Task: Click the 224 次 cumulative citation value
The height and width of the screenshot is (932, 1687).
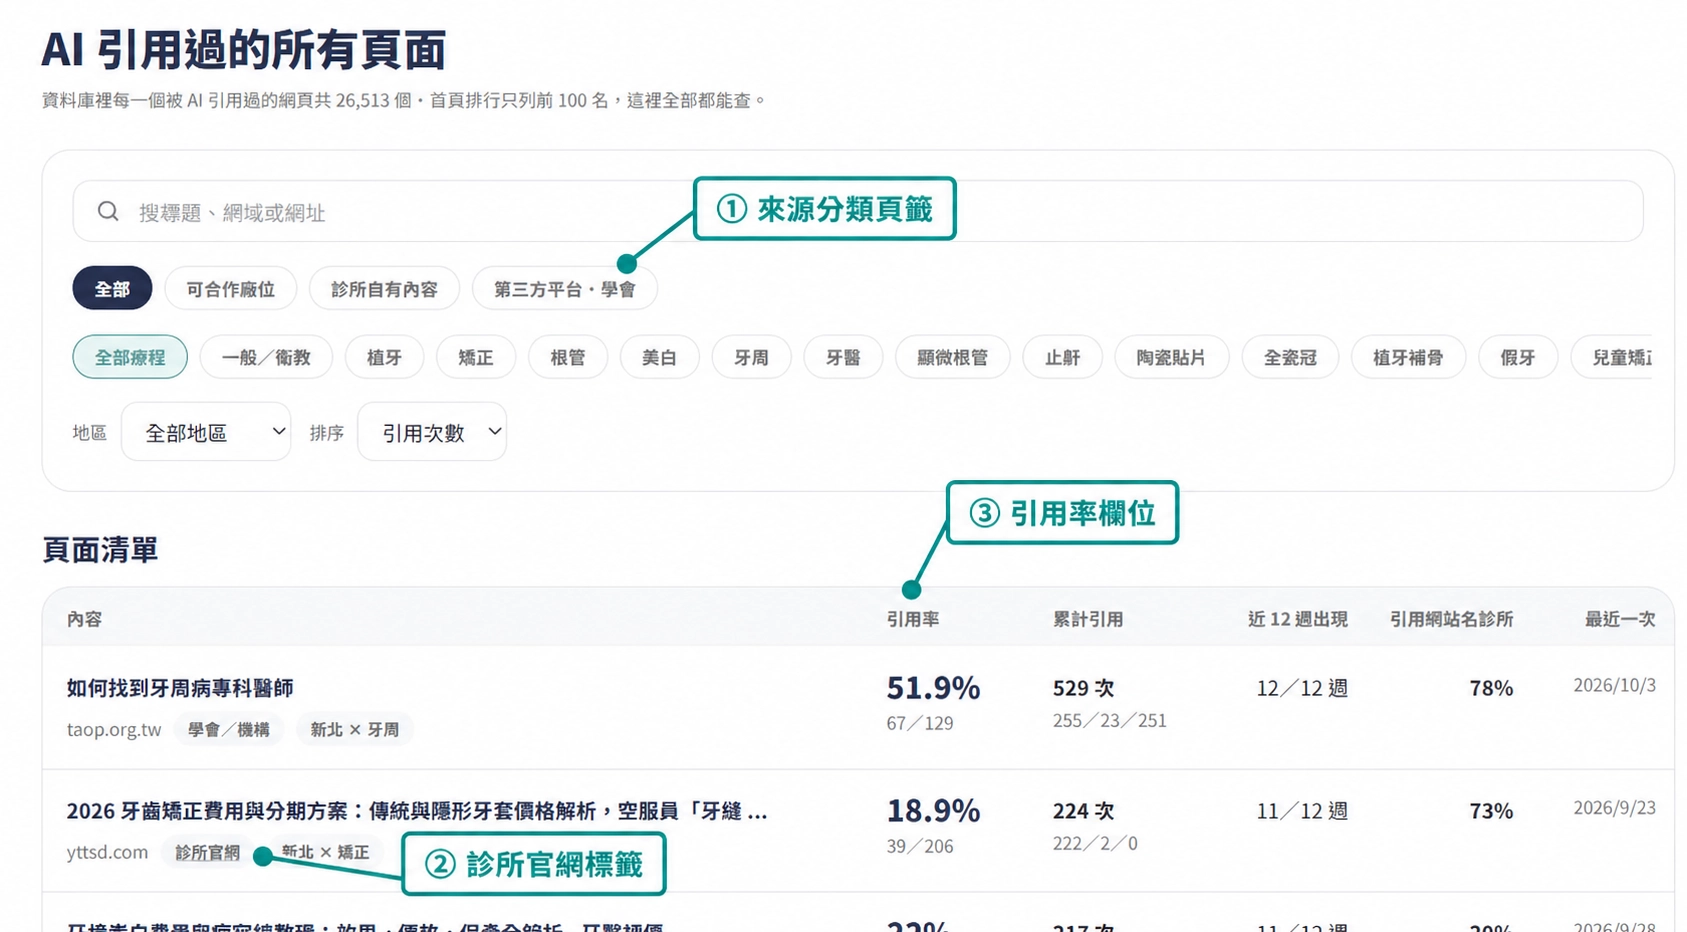Action: (x=1083, y=811)
